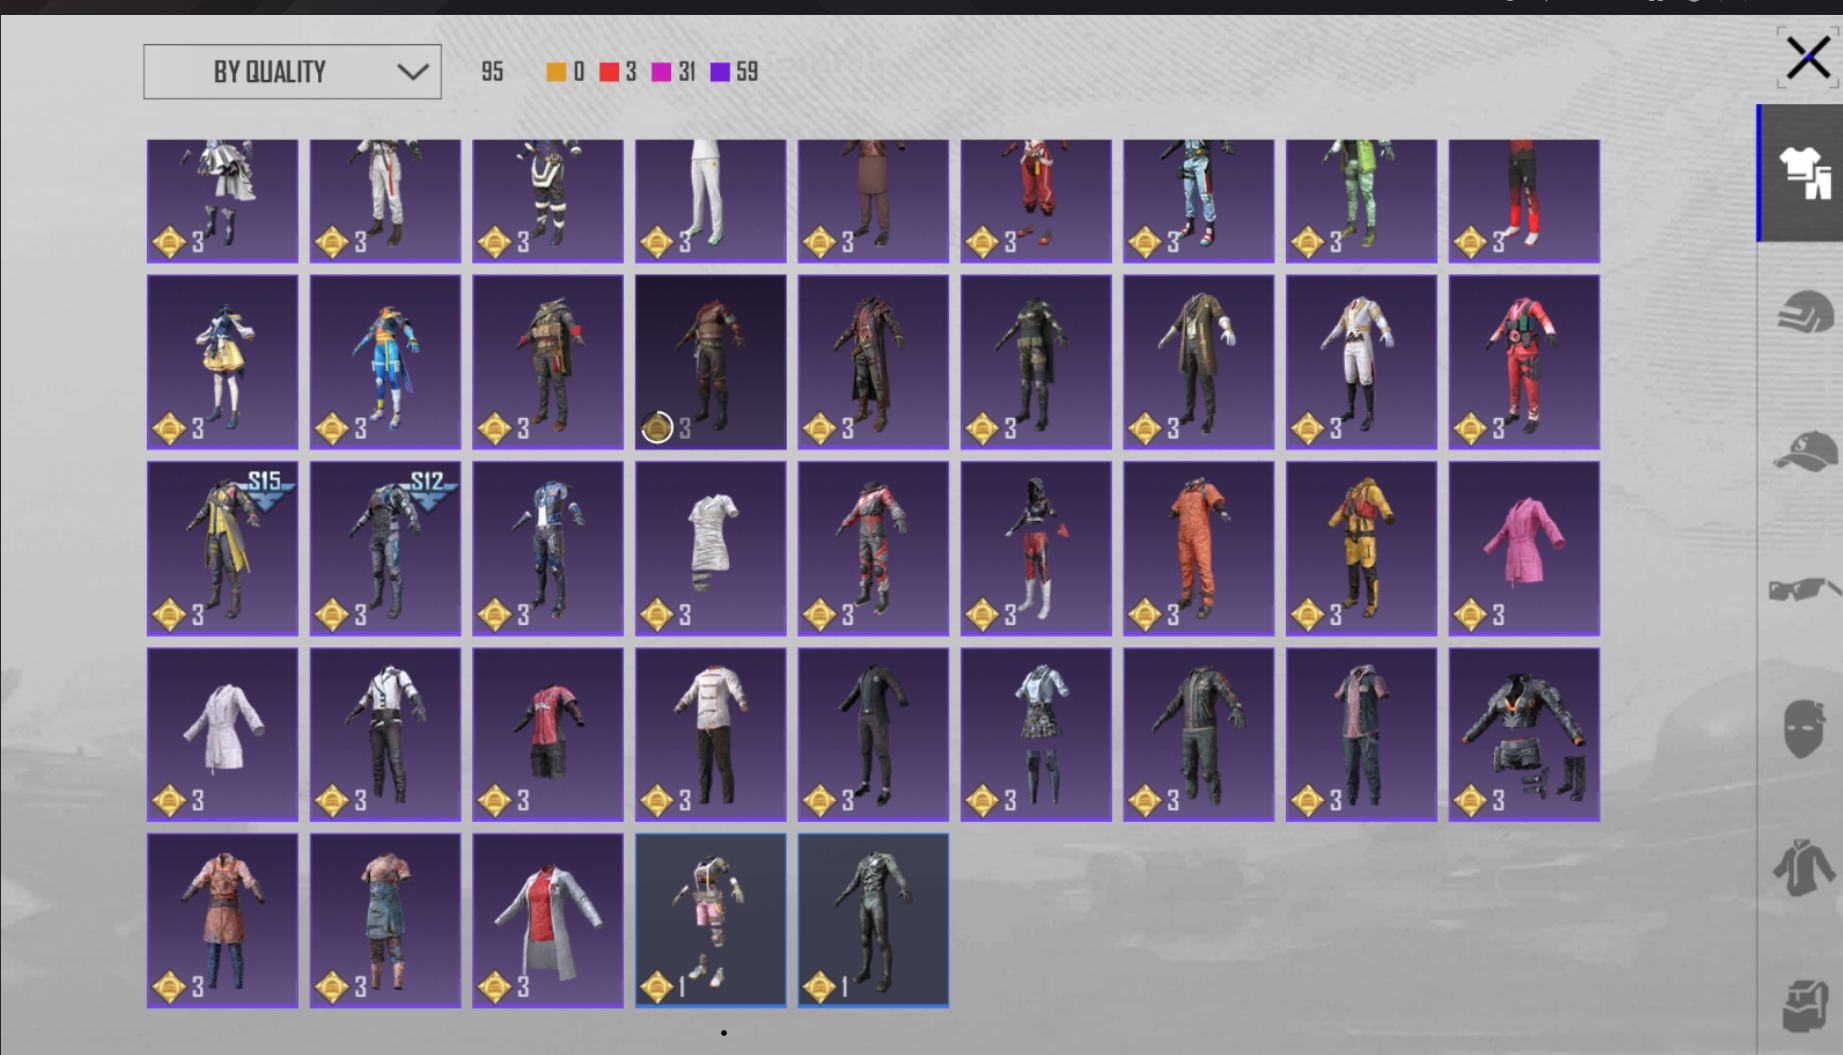Select the orange floral dress outfit in bottom row
Viewport: 1843px width, 1055px height.
[222, 921]
